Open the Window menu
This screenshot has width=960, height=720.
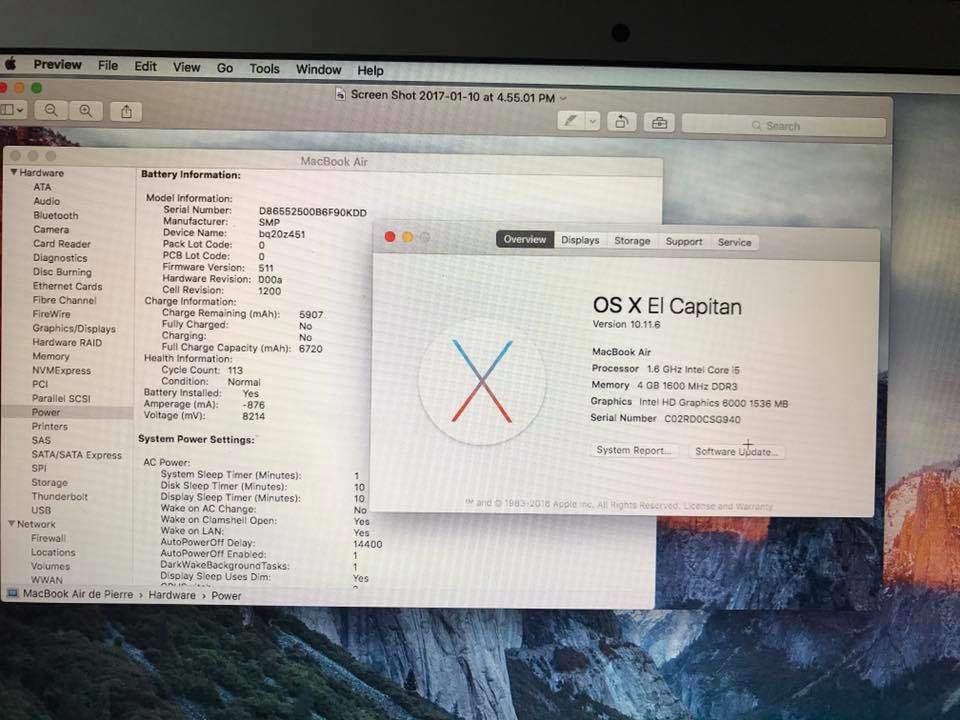pyautogui.click(x=318, y=70)
